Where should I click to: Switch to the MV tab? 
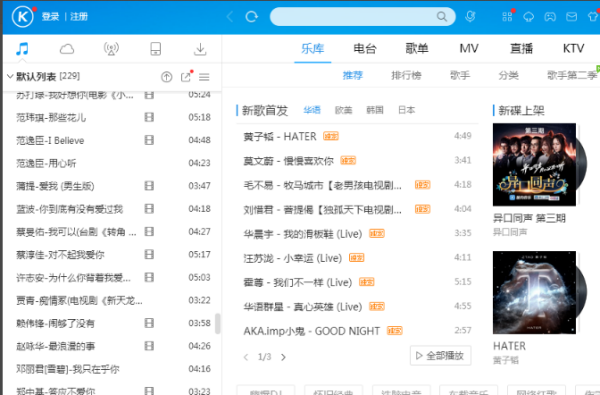[x=469, y=49]
